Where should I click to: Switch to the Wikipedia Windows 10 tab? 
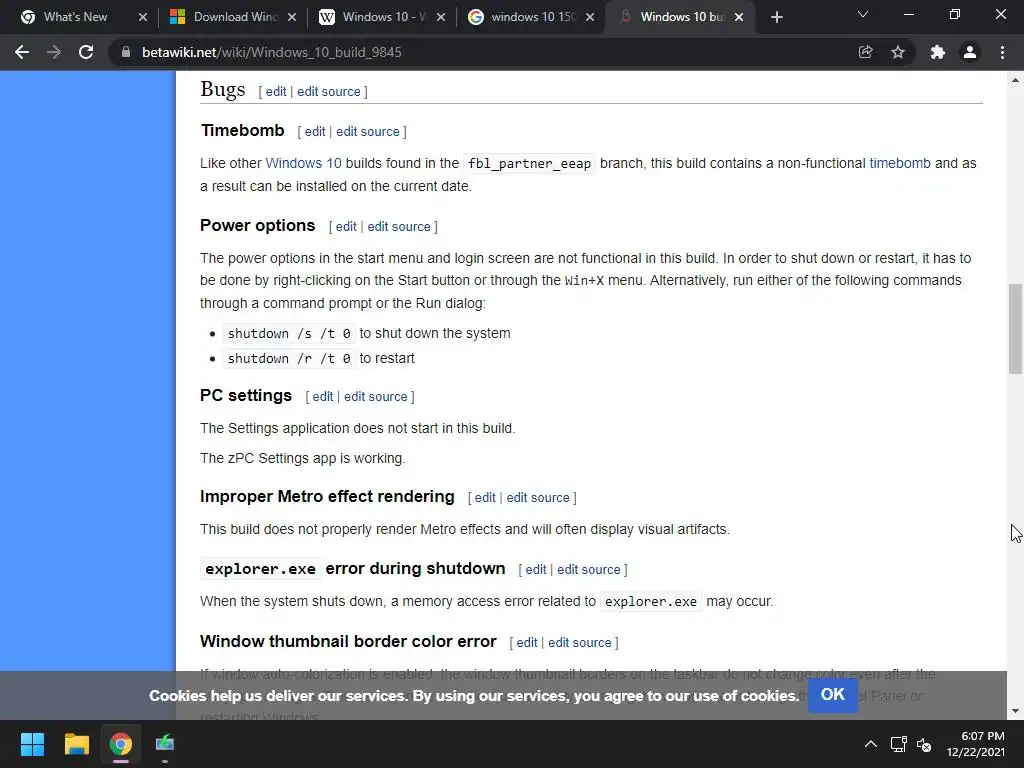tap(374, 17)
